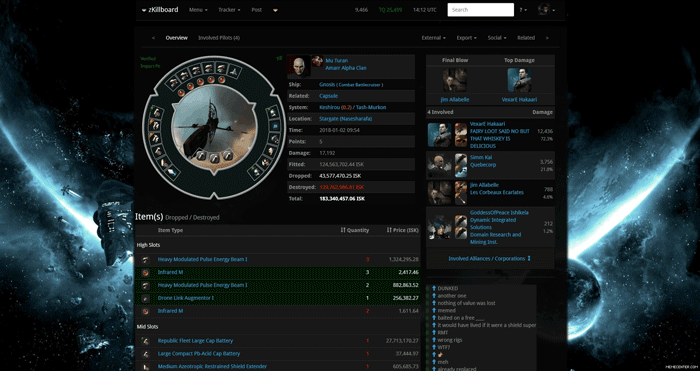This screenshot has width=700, height=371.
Task: Expand the Export dropdown
Action: click(467, 38)
